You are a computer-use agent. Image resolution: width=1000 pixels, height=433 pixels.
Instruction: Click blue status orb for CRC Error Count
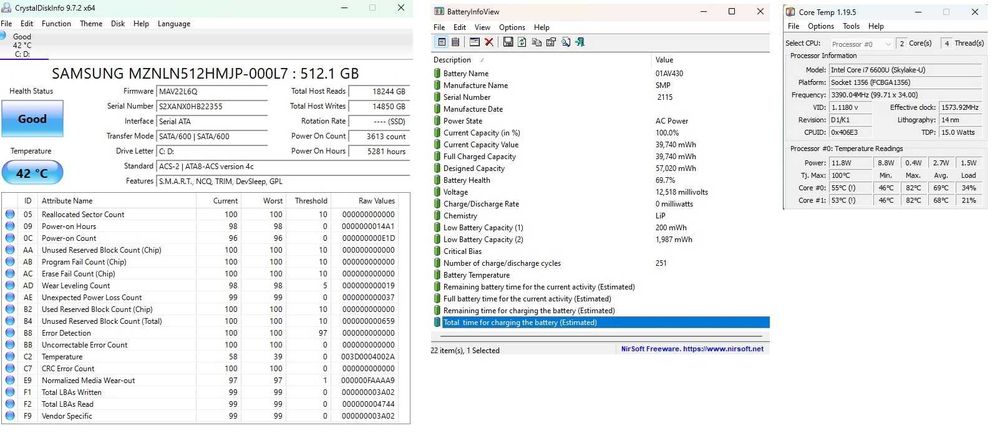(10, 369)
